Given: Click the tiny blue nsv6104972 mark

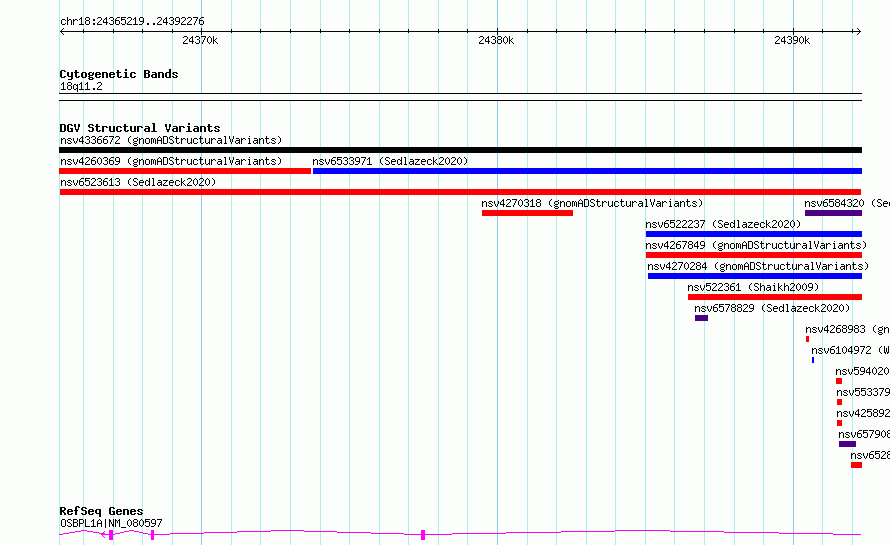Looking at the screenshot, I should pyautogui.click(x=813, y=360).
